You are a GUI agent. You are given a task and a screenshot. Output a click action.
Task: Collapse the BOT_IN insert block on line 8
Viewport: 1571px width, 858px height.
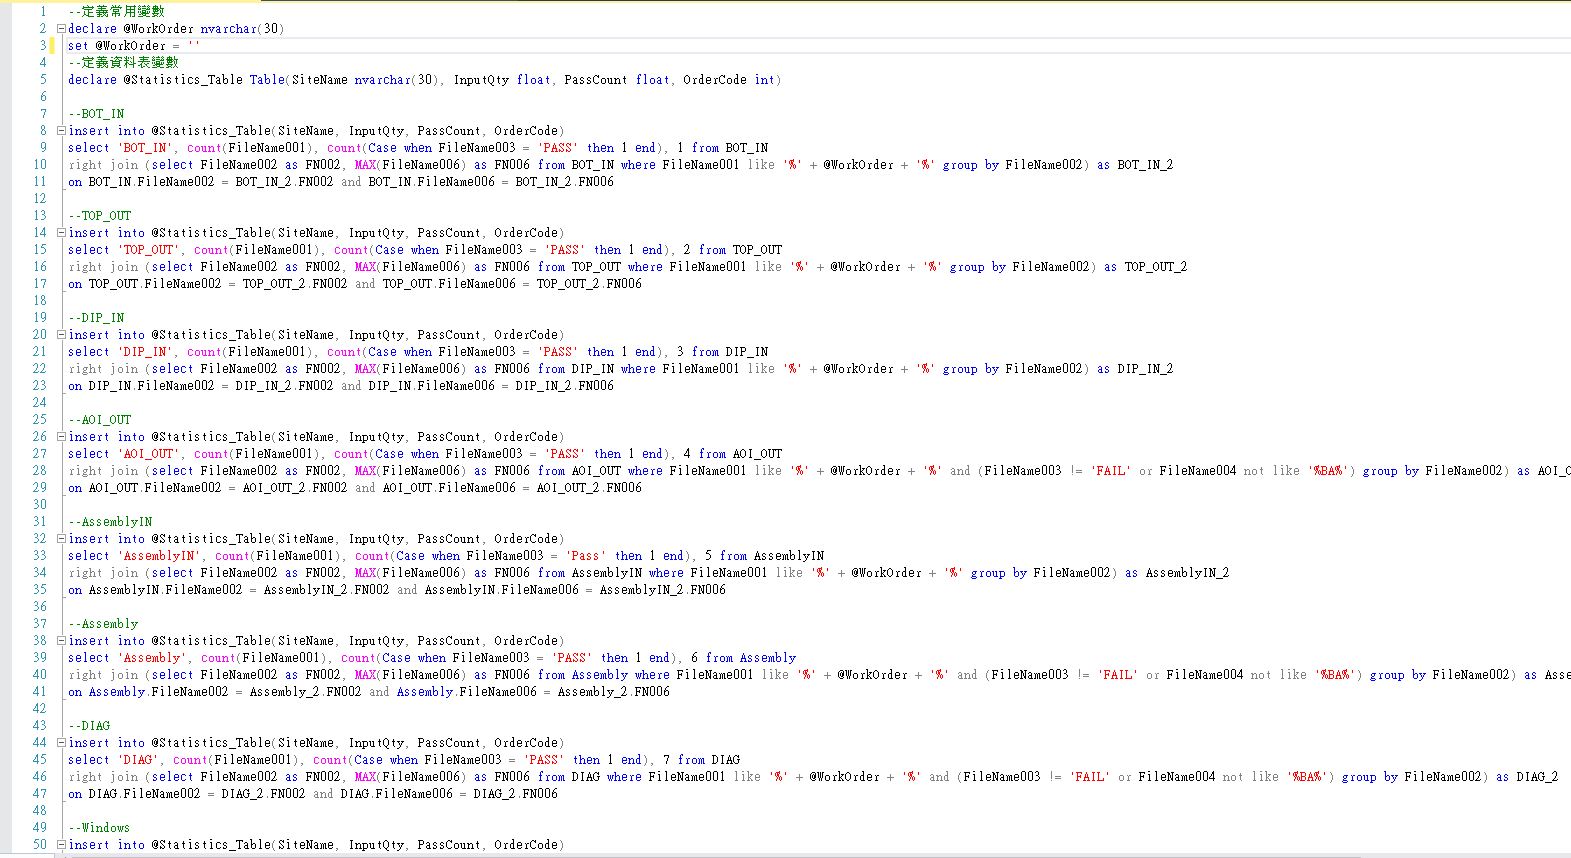62,131
